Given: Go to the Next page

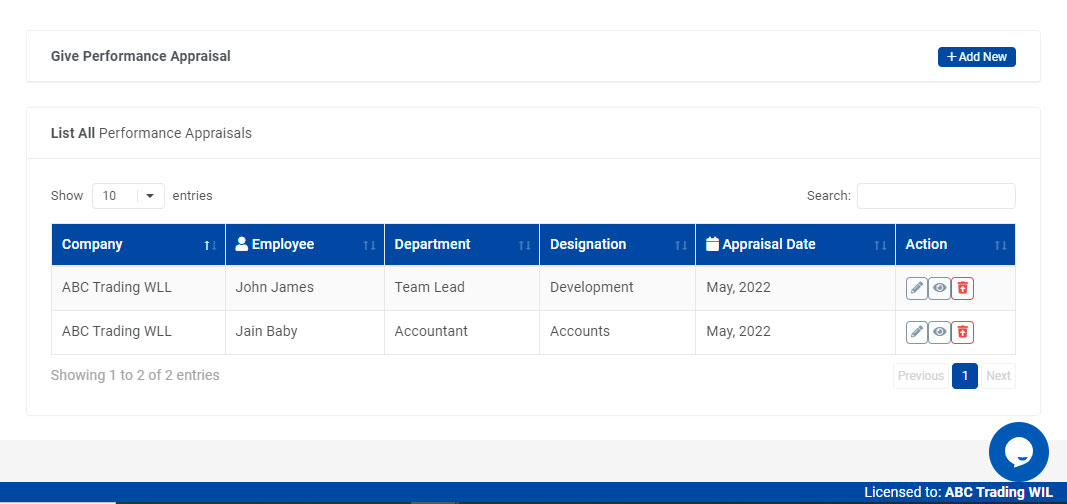Looking at the screenshot, I should 998,376.
